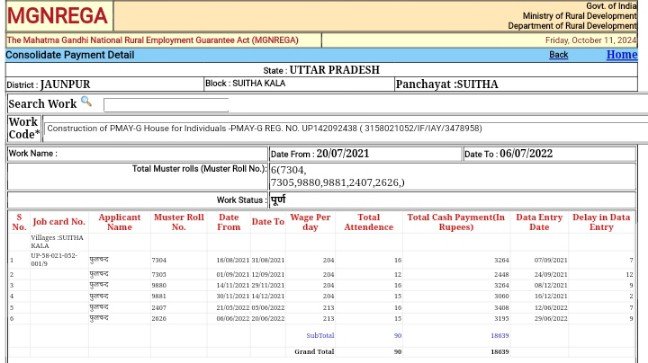
Task: Go back using the Back link
Action: click(558, 55)
